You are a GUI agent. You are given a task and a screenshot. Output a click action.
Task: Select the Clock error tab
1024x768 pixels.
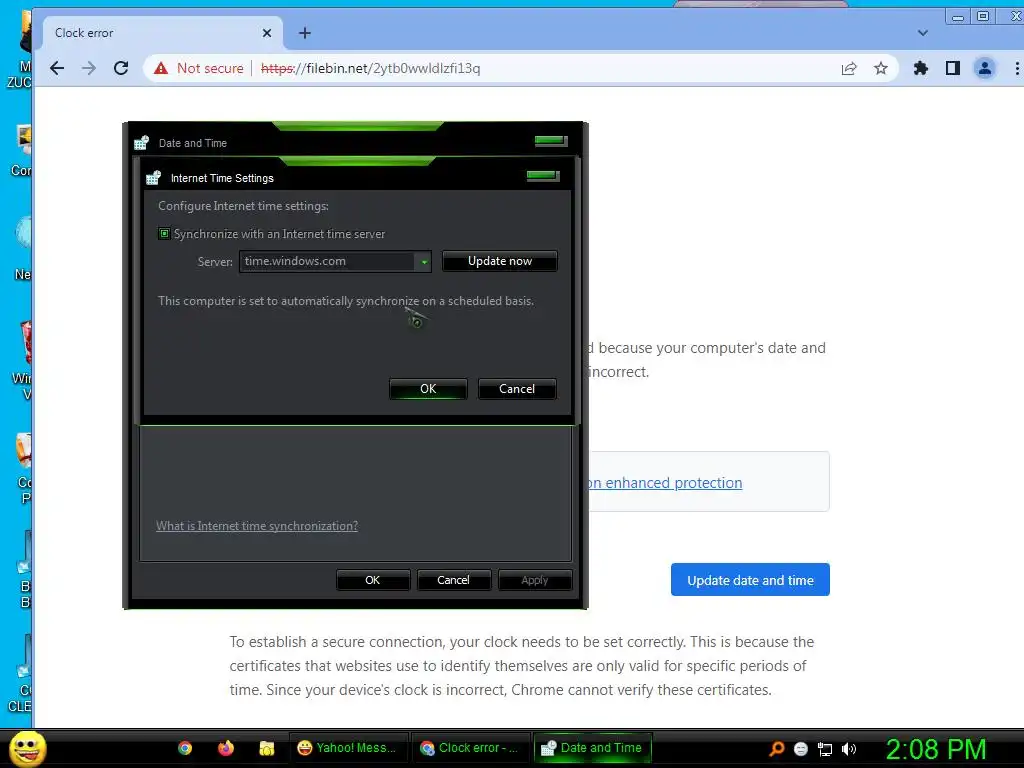(163, 33)
